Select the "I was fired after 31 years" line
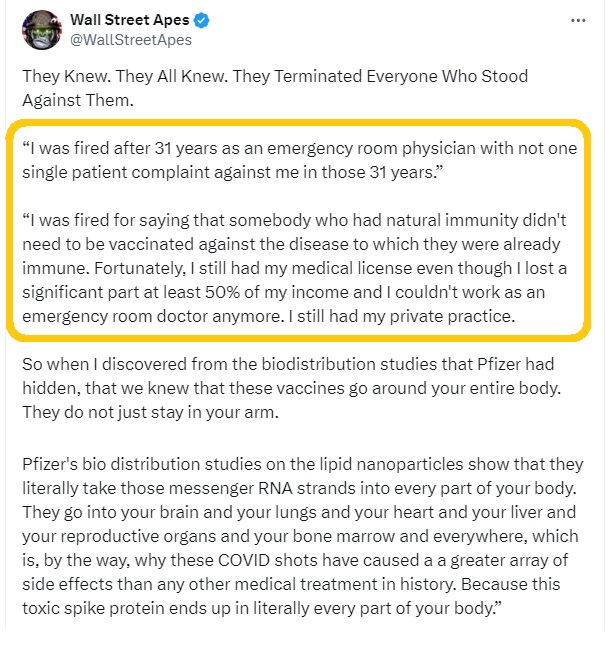 300,149
